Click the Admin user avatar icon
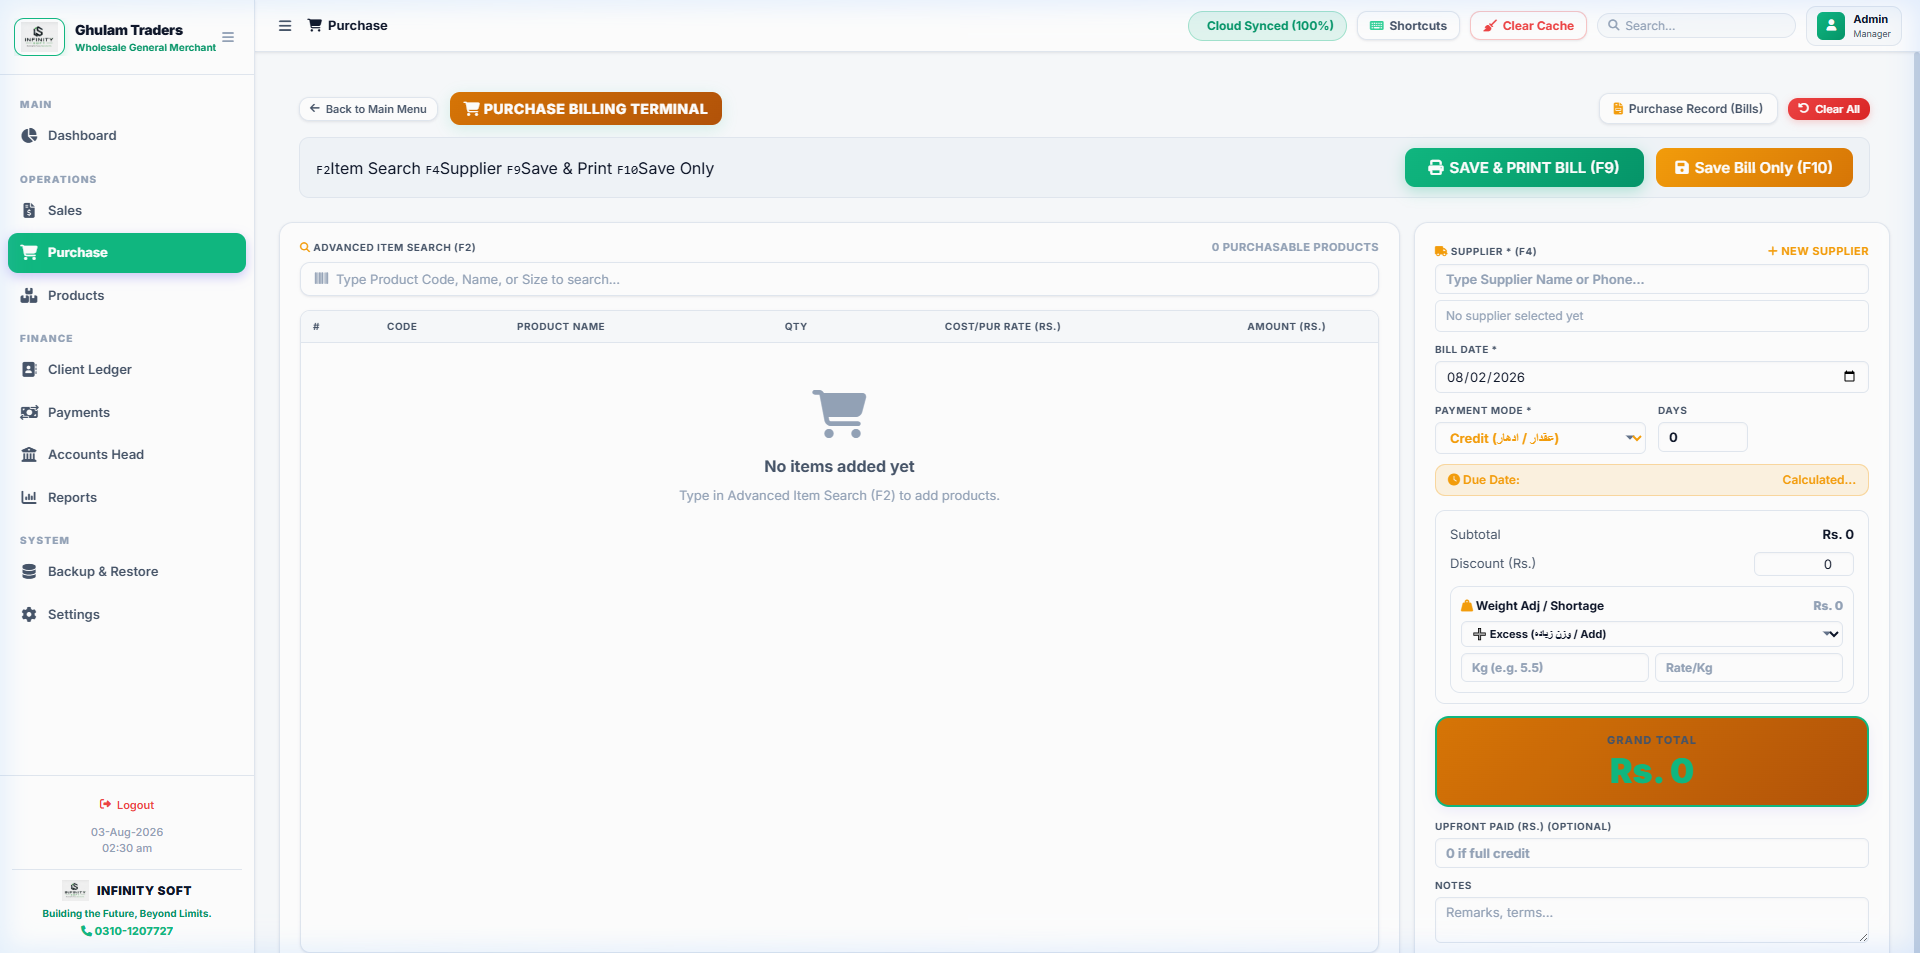The height and width of the screenshot is (953, 1920). coord(1831,26)
